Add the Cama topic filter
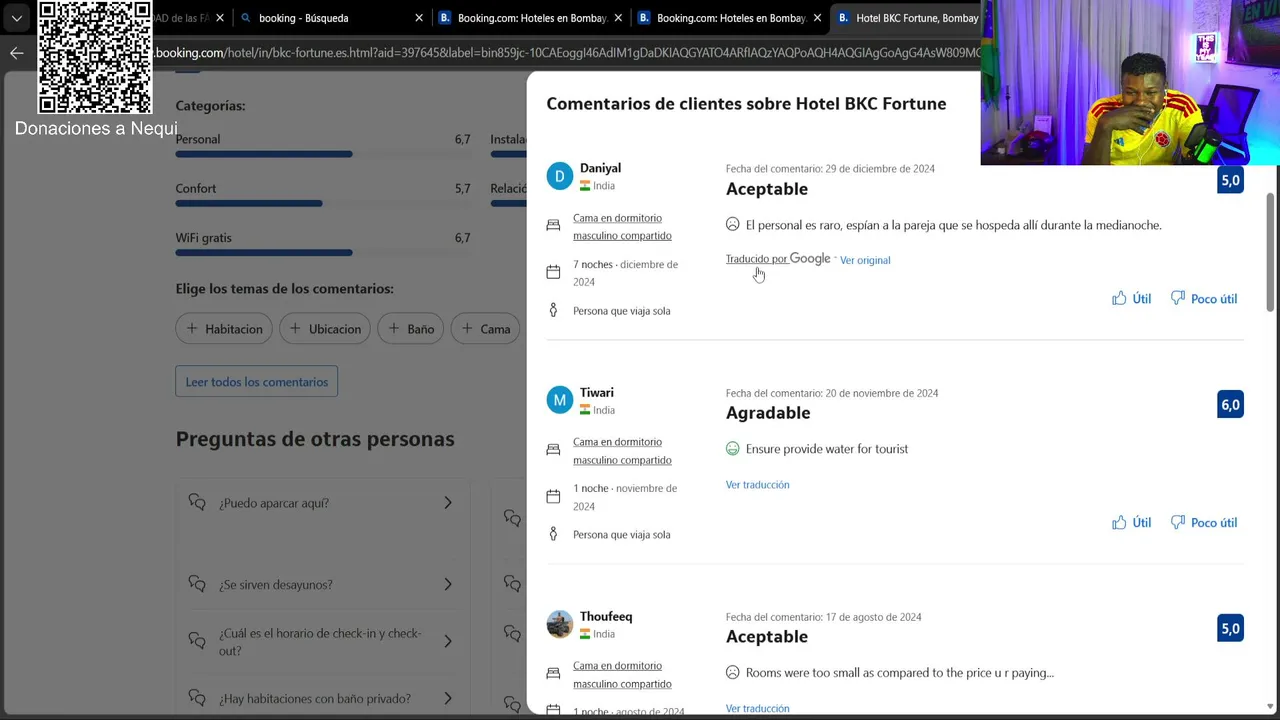This screenshot has width=1280, height=720. point(487,329)
